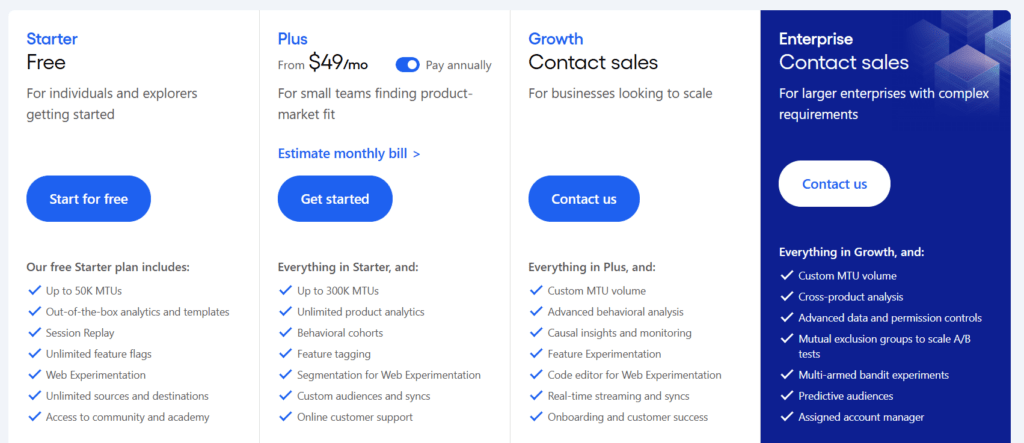The width and height of the screenshot is (1024, 443).
Task: Click Start for free button
Action: (x=89, y=199)
